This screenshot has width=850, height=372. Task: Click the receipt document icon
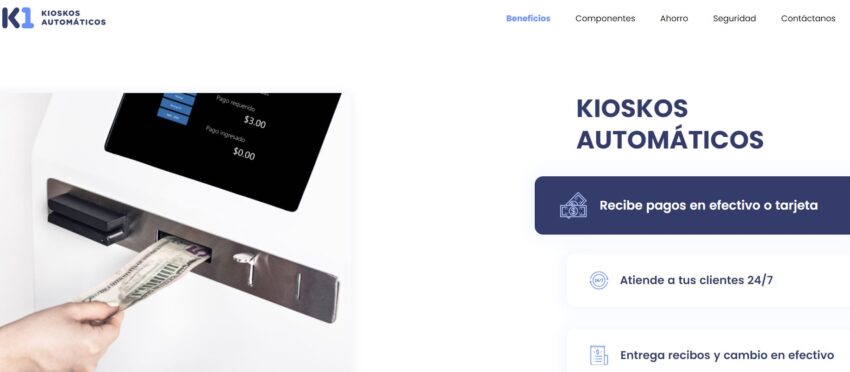[598, 356]
